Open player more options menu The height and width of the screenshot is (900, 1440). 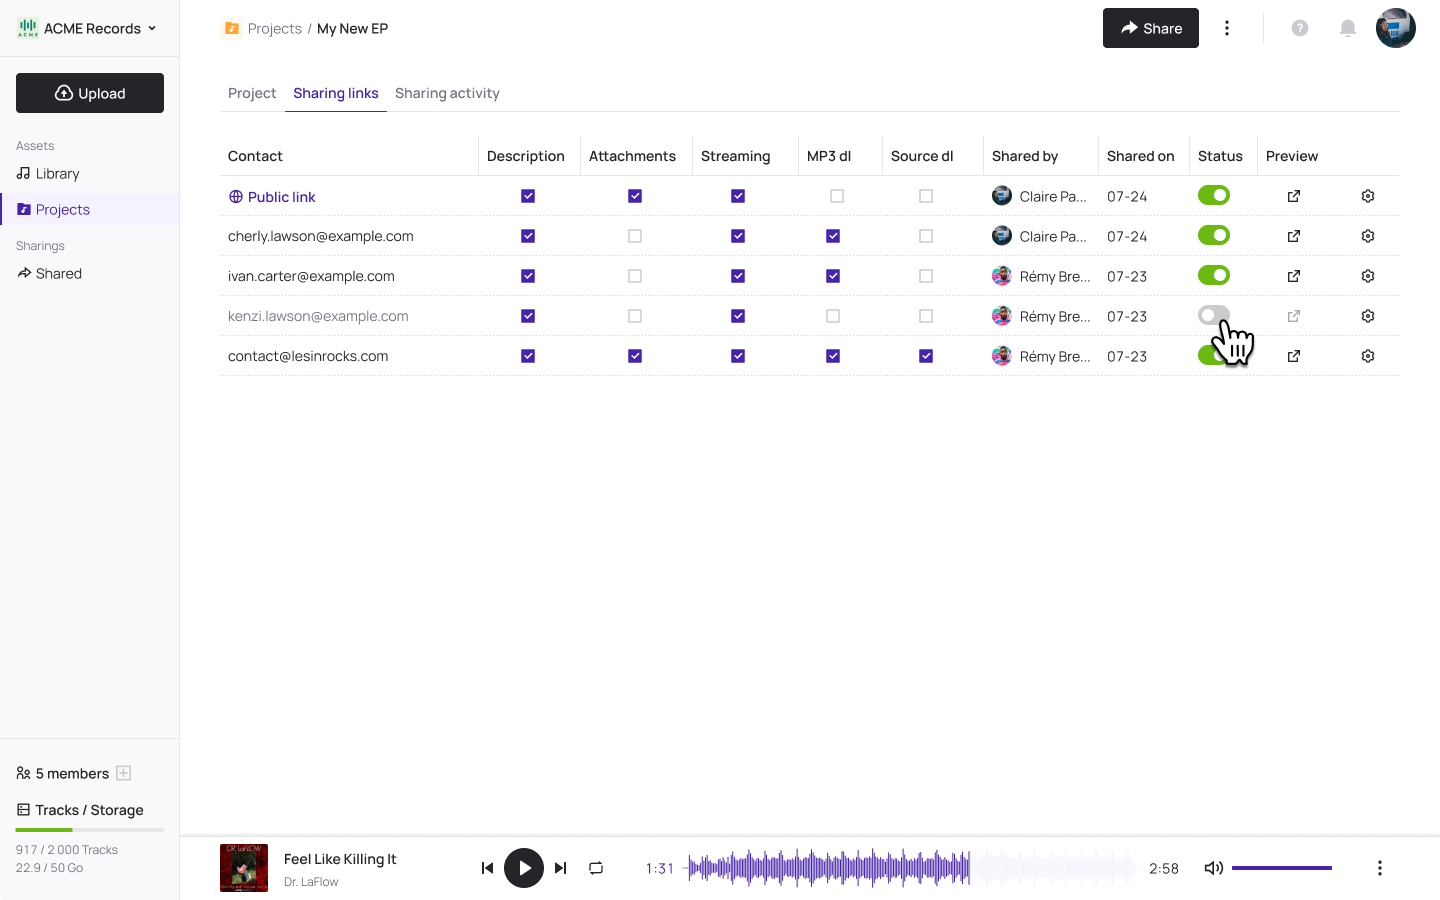pyautogui.click(x=1380, y=868)
